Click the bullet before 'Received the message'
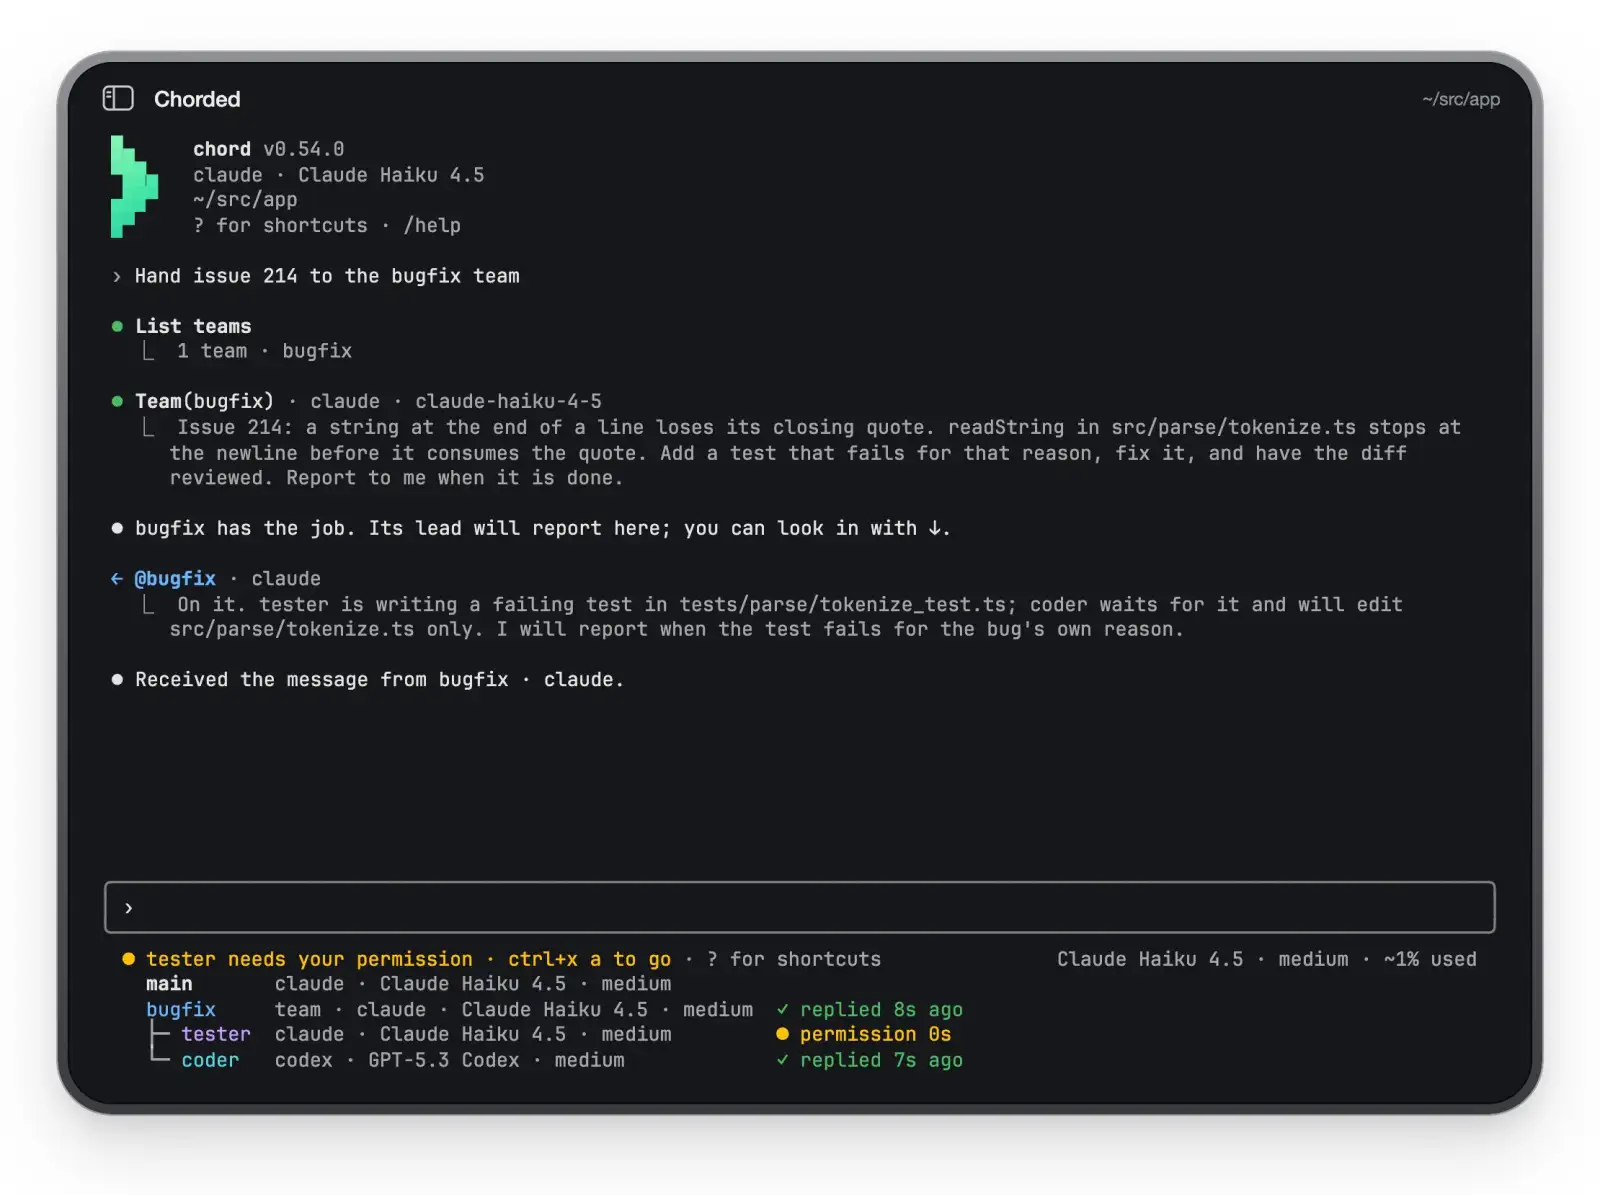Viewport: 1600px width, 1195px height. [117, 679]
